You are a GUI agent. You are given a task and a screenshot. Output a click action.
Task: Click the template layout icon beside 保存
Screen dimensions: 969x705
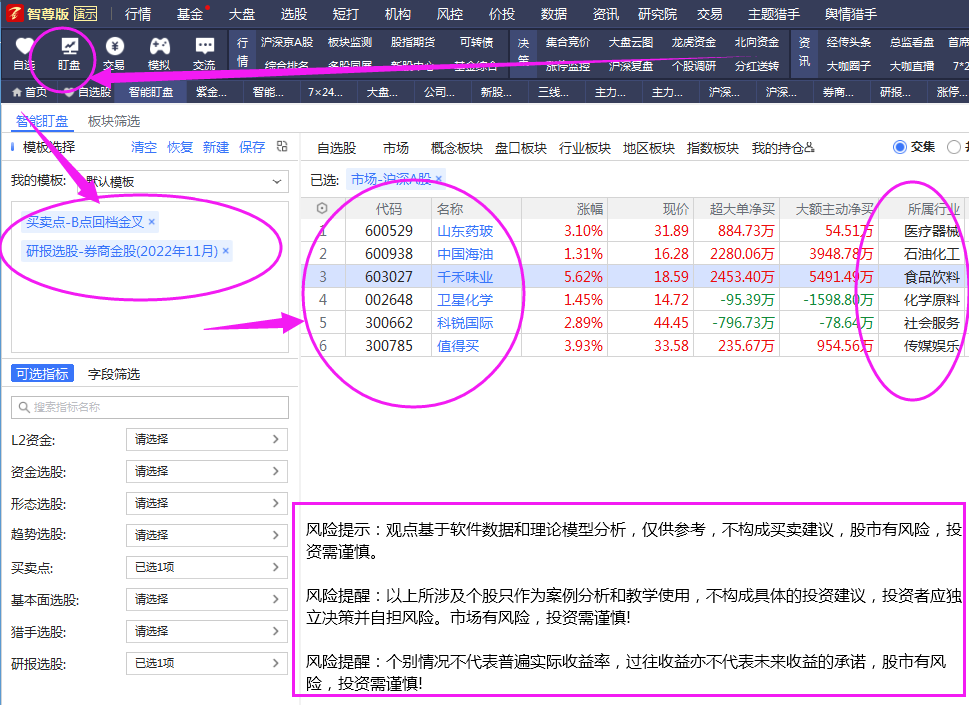click(282, 146)
